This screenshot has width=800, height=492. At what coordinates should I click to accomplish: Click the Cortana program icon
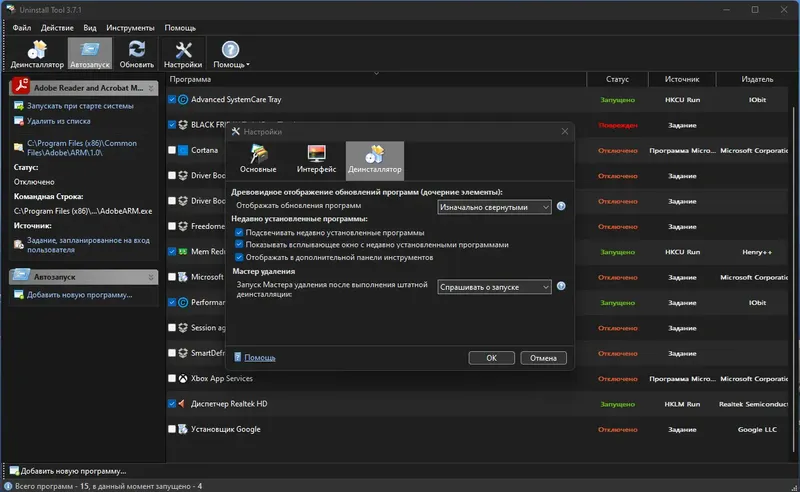click(x=183, y=150)
